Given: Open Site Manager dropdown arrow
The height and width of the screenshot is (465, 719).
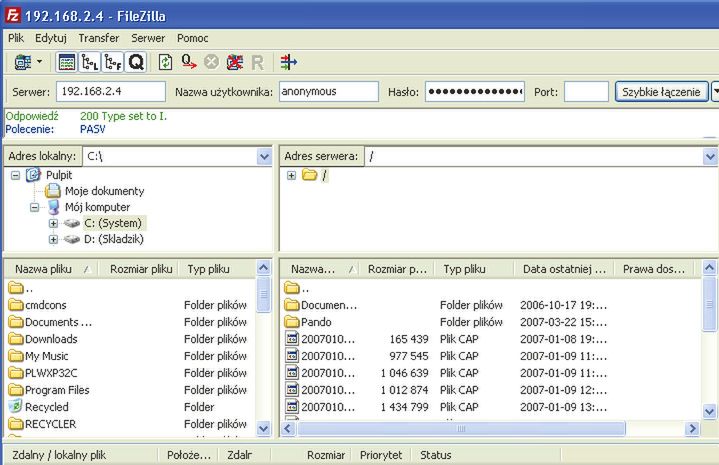Looking at the screenshot, I should tap(40, 61).
